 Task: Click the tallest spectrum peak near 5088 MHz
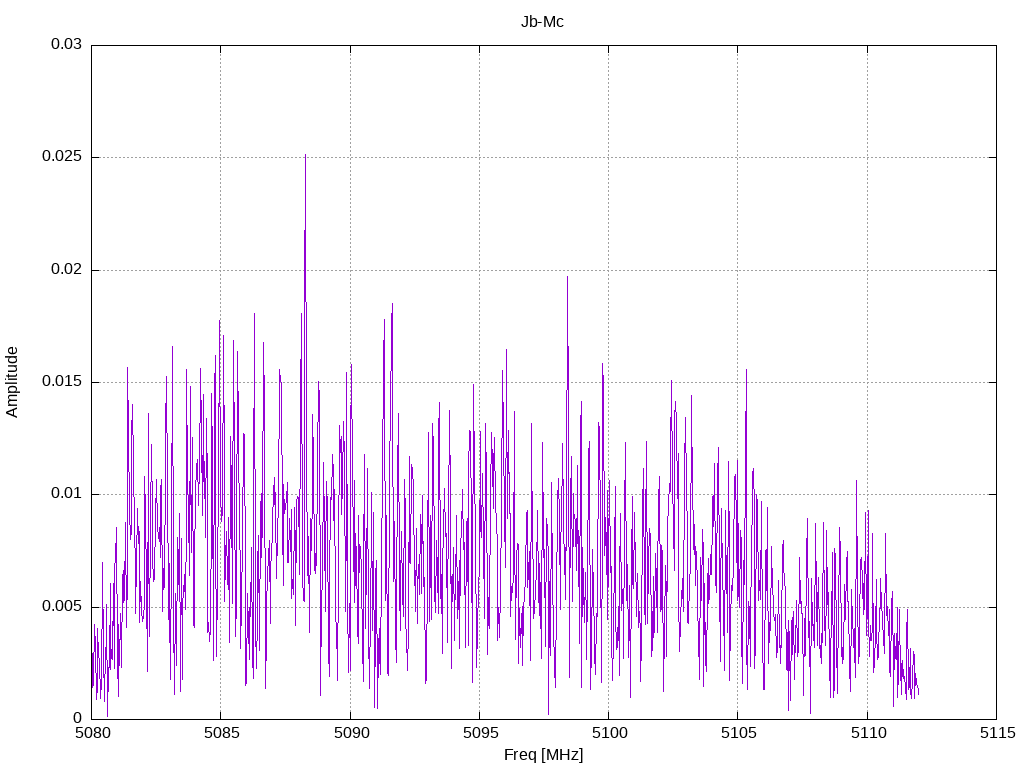point(305,155)
